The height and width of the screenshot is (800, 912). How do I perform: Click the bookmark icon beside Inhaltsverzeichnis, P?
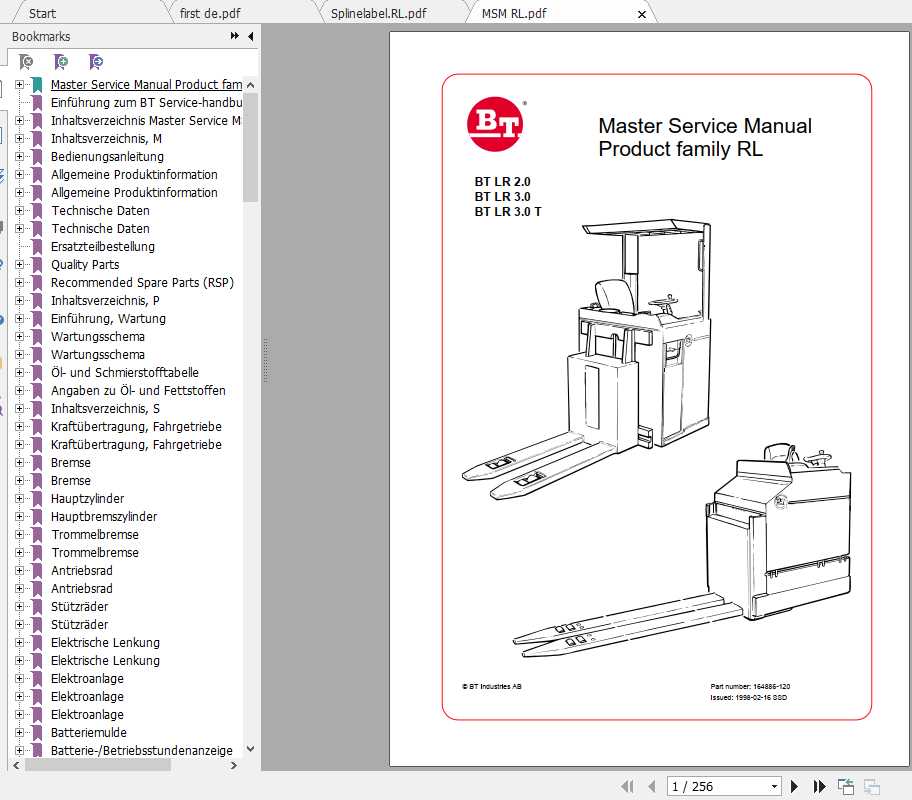(37, 301)
